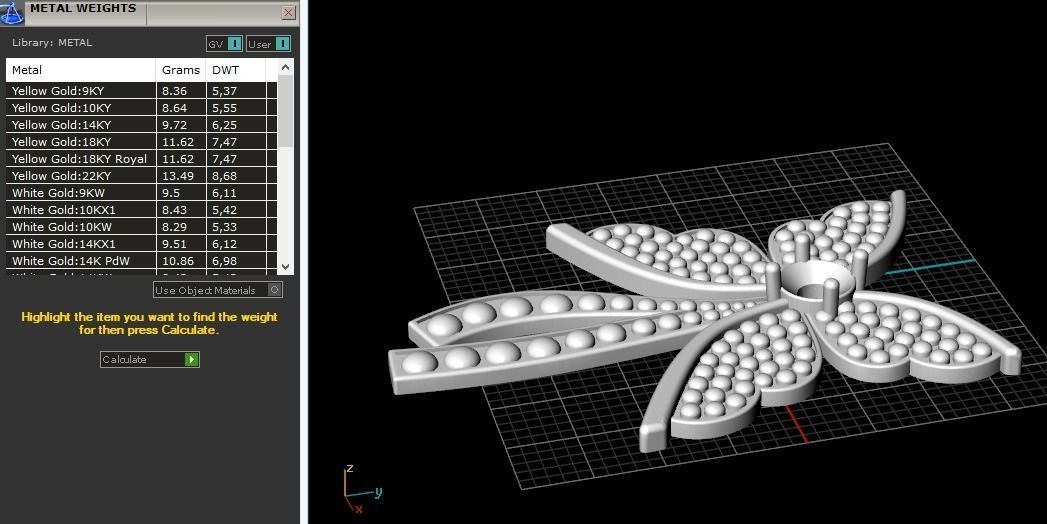Click the 10.86 grams value
Image resolution: width=1047 pixels, height=524 pixels.
[x=178, y=261]
